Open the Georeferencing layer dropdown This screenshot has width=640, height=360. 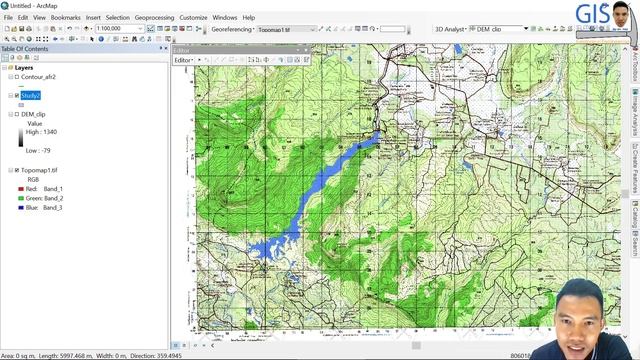click(x=313, y=29)
